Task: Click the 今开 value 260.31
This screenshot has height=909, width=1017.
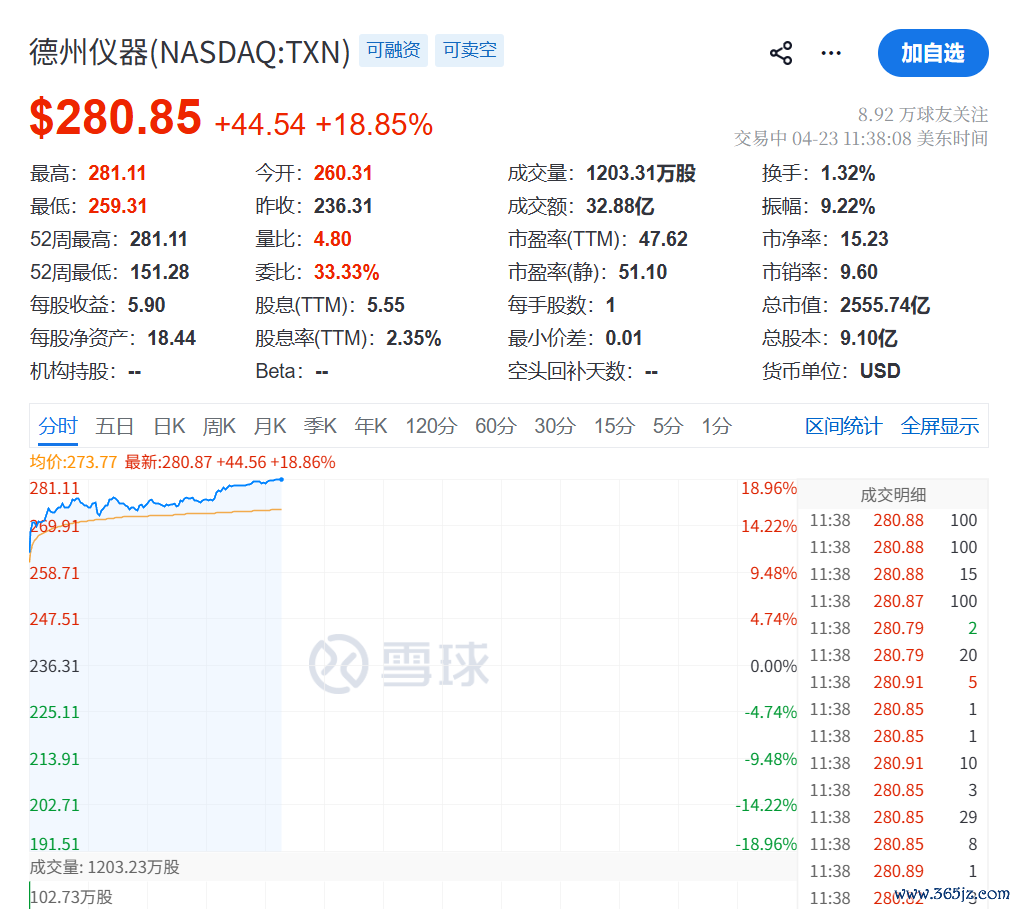Action: click(x=343, y=173)
